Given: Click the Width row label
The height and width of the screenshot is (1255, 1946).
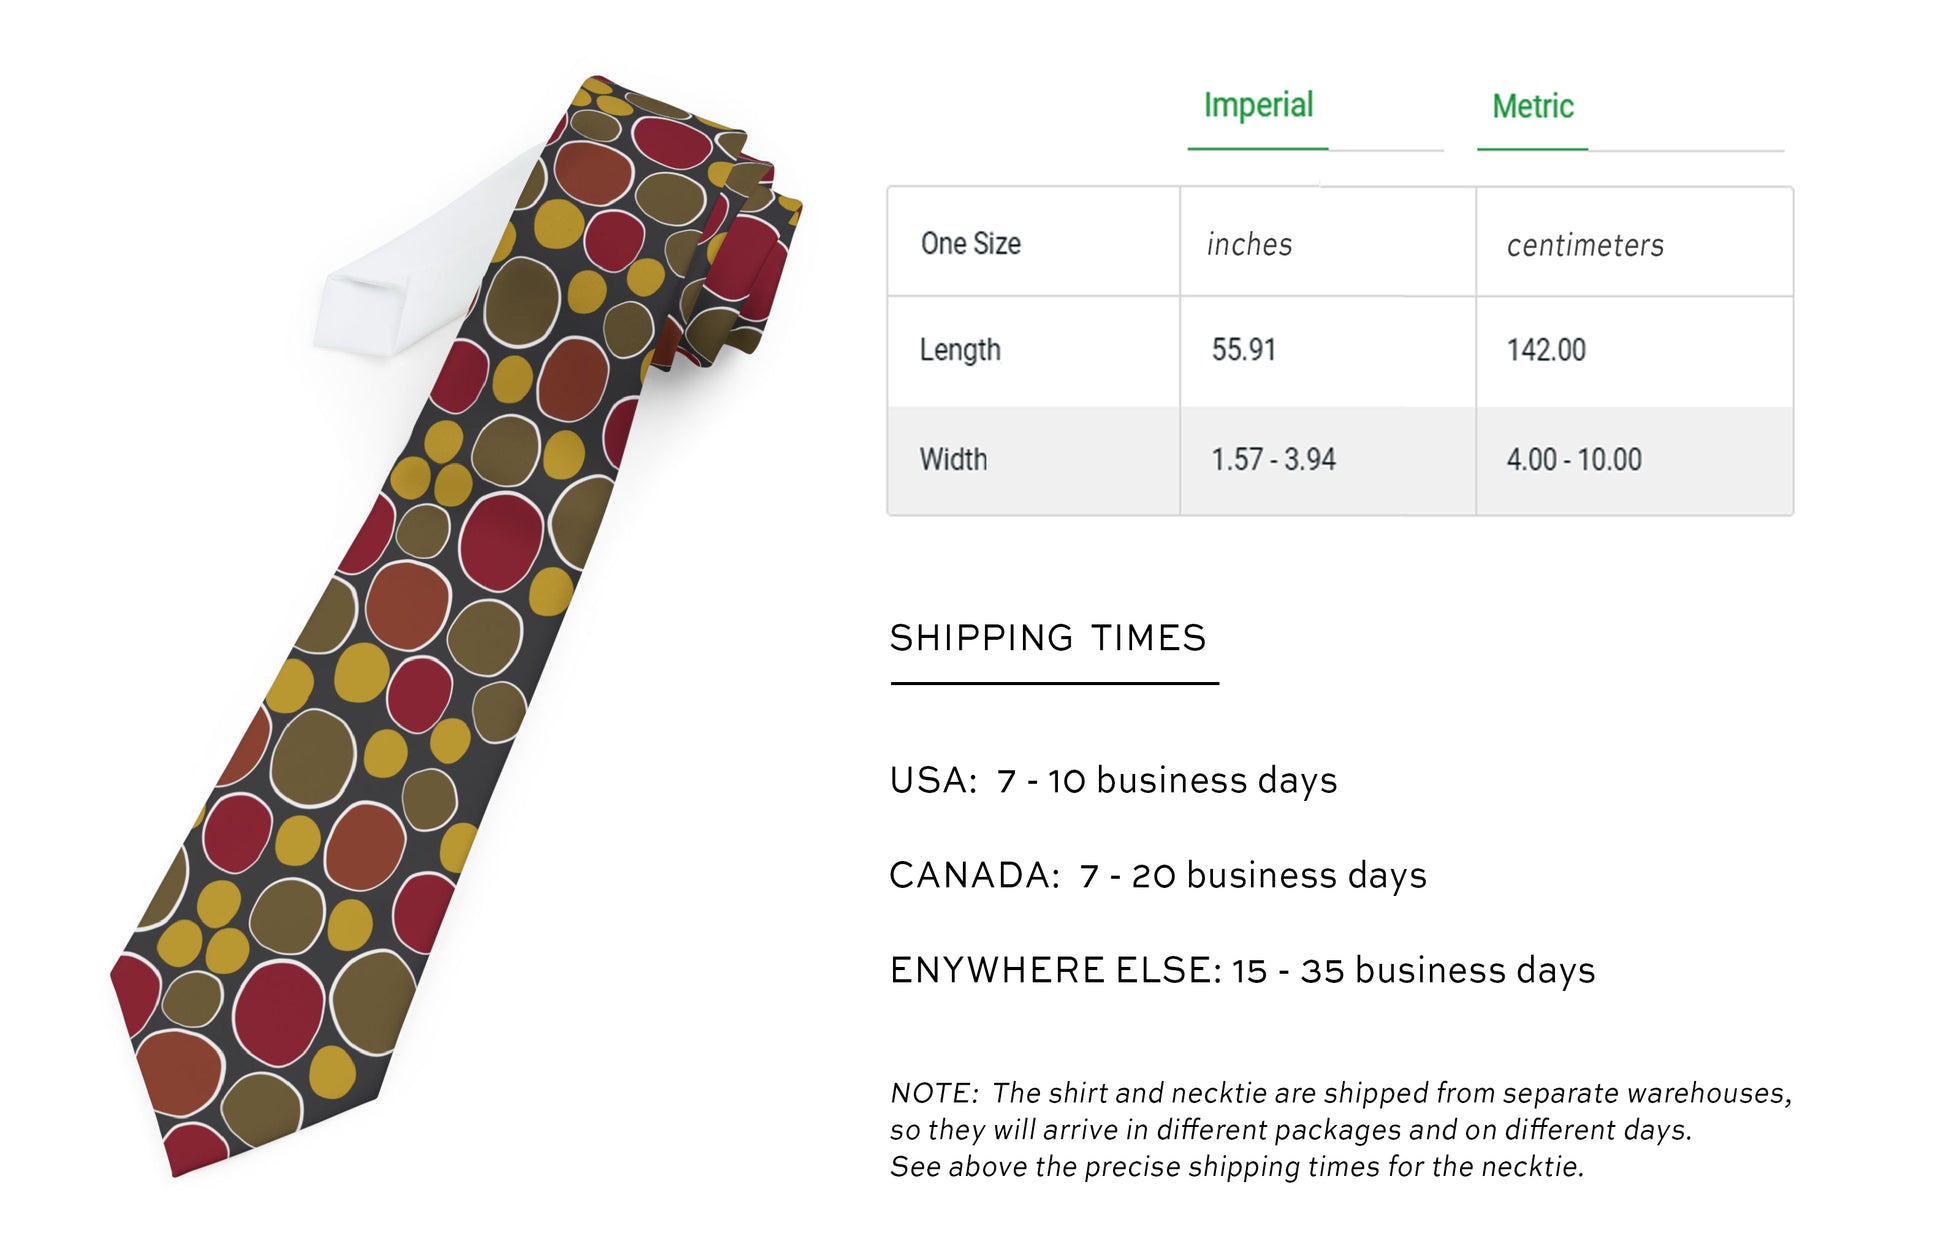Looking at the screenshot, I should 953,460.
